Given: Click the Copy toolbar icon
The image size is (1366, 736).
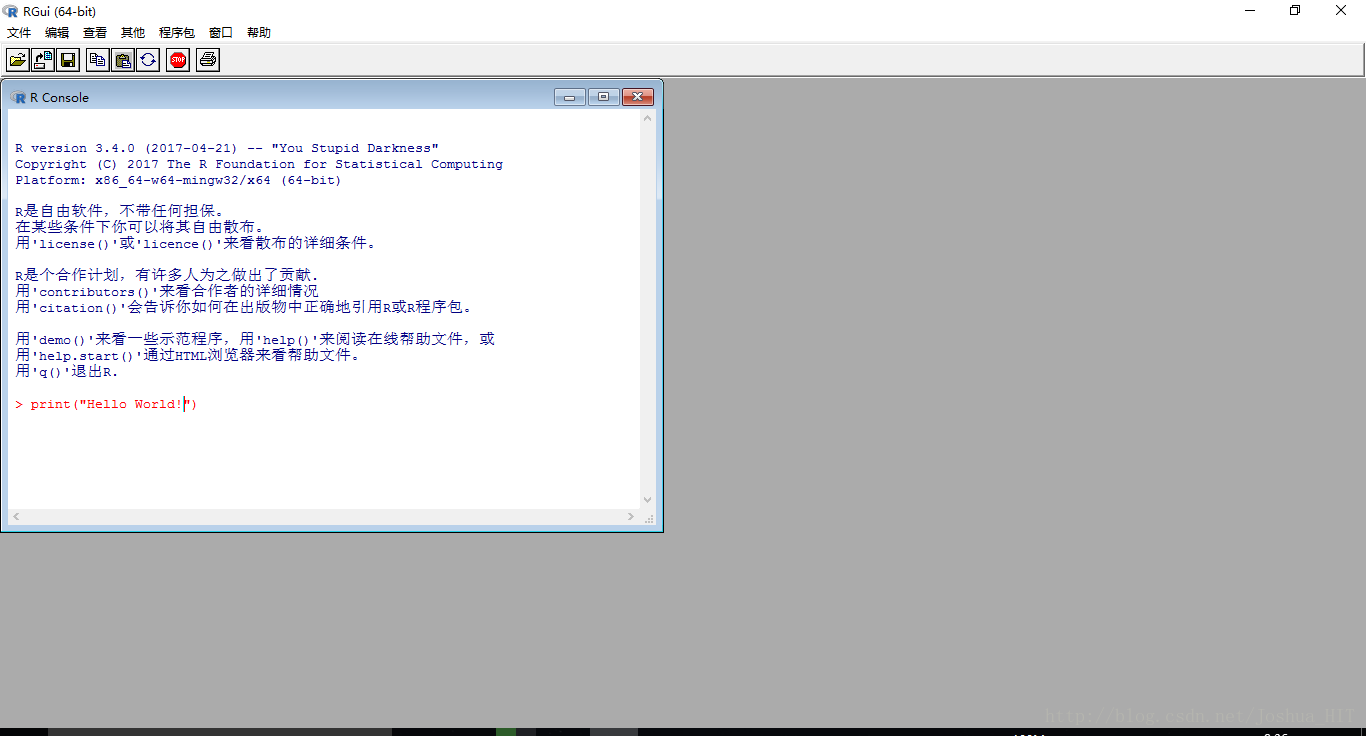Looking at the screenshot, I should [x=97, y=60].
